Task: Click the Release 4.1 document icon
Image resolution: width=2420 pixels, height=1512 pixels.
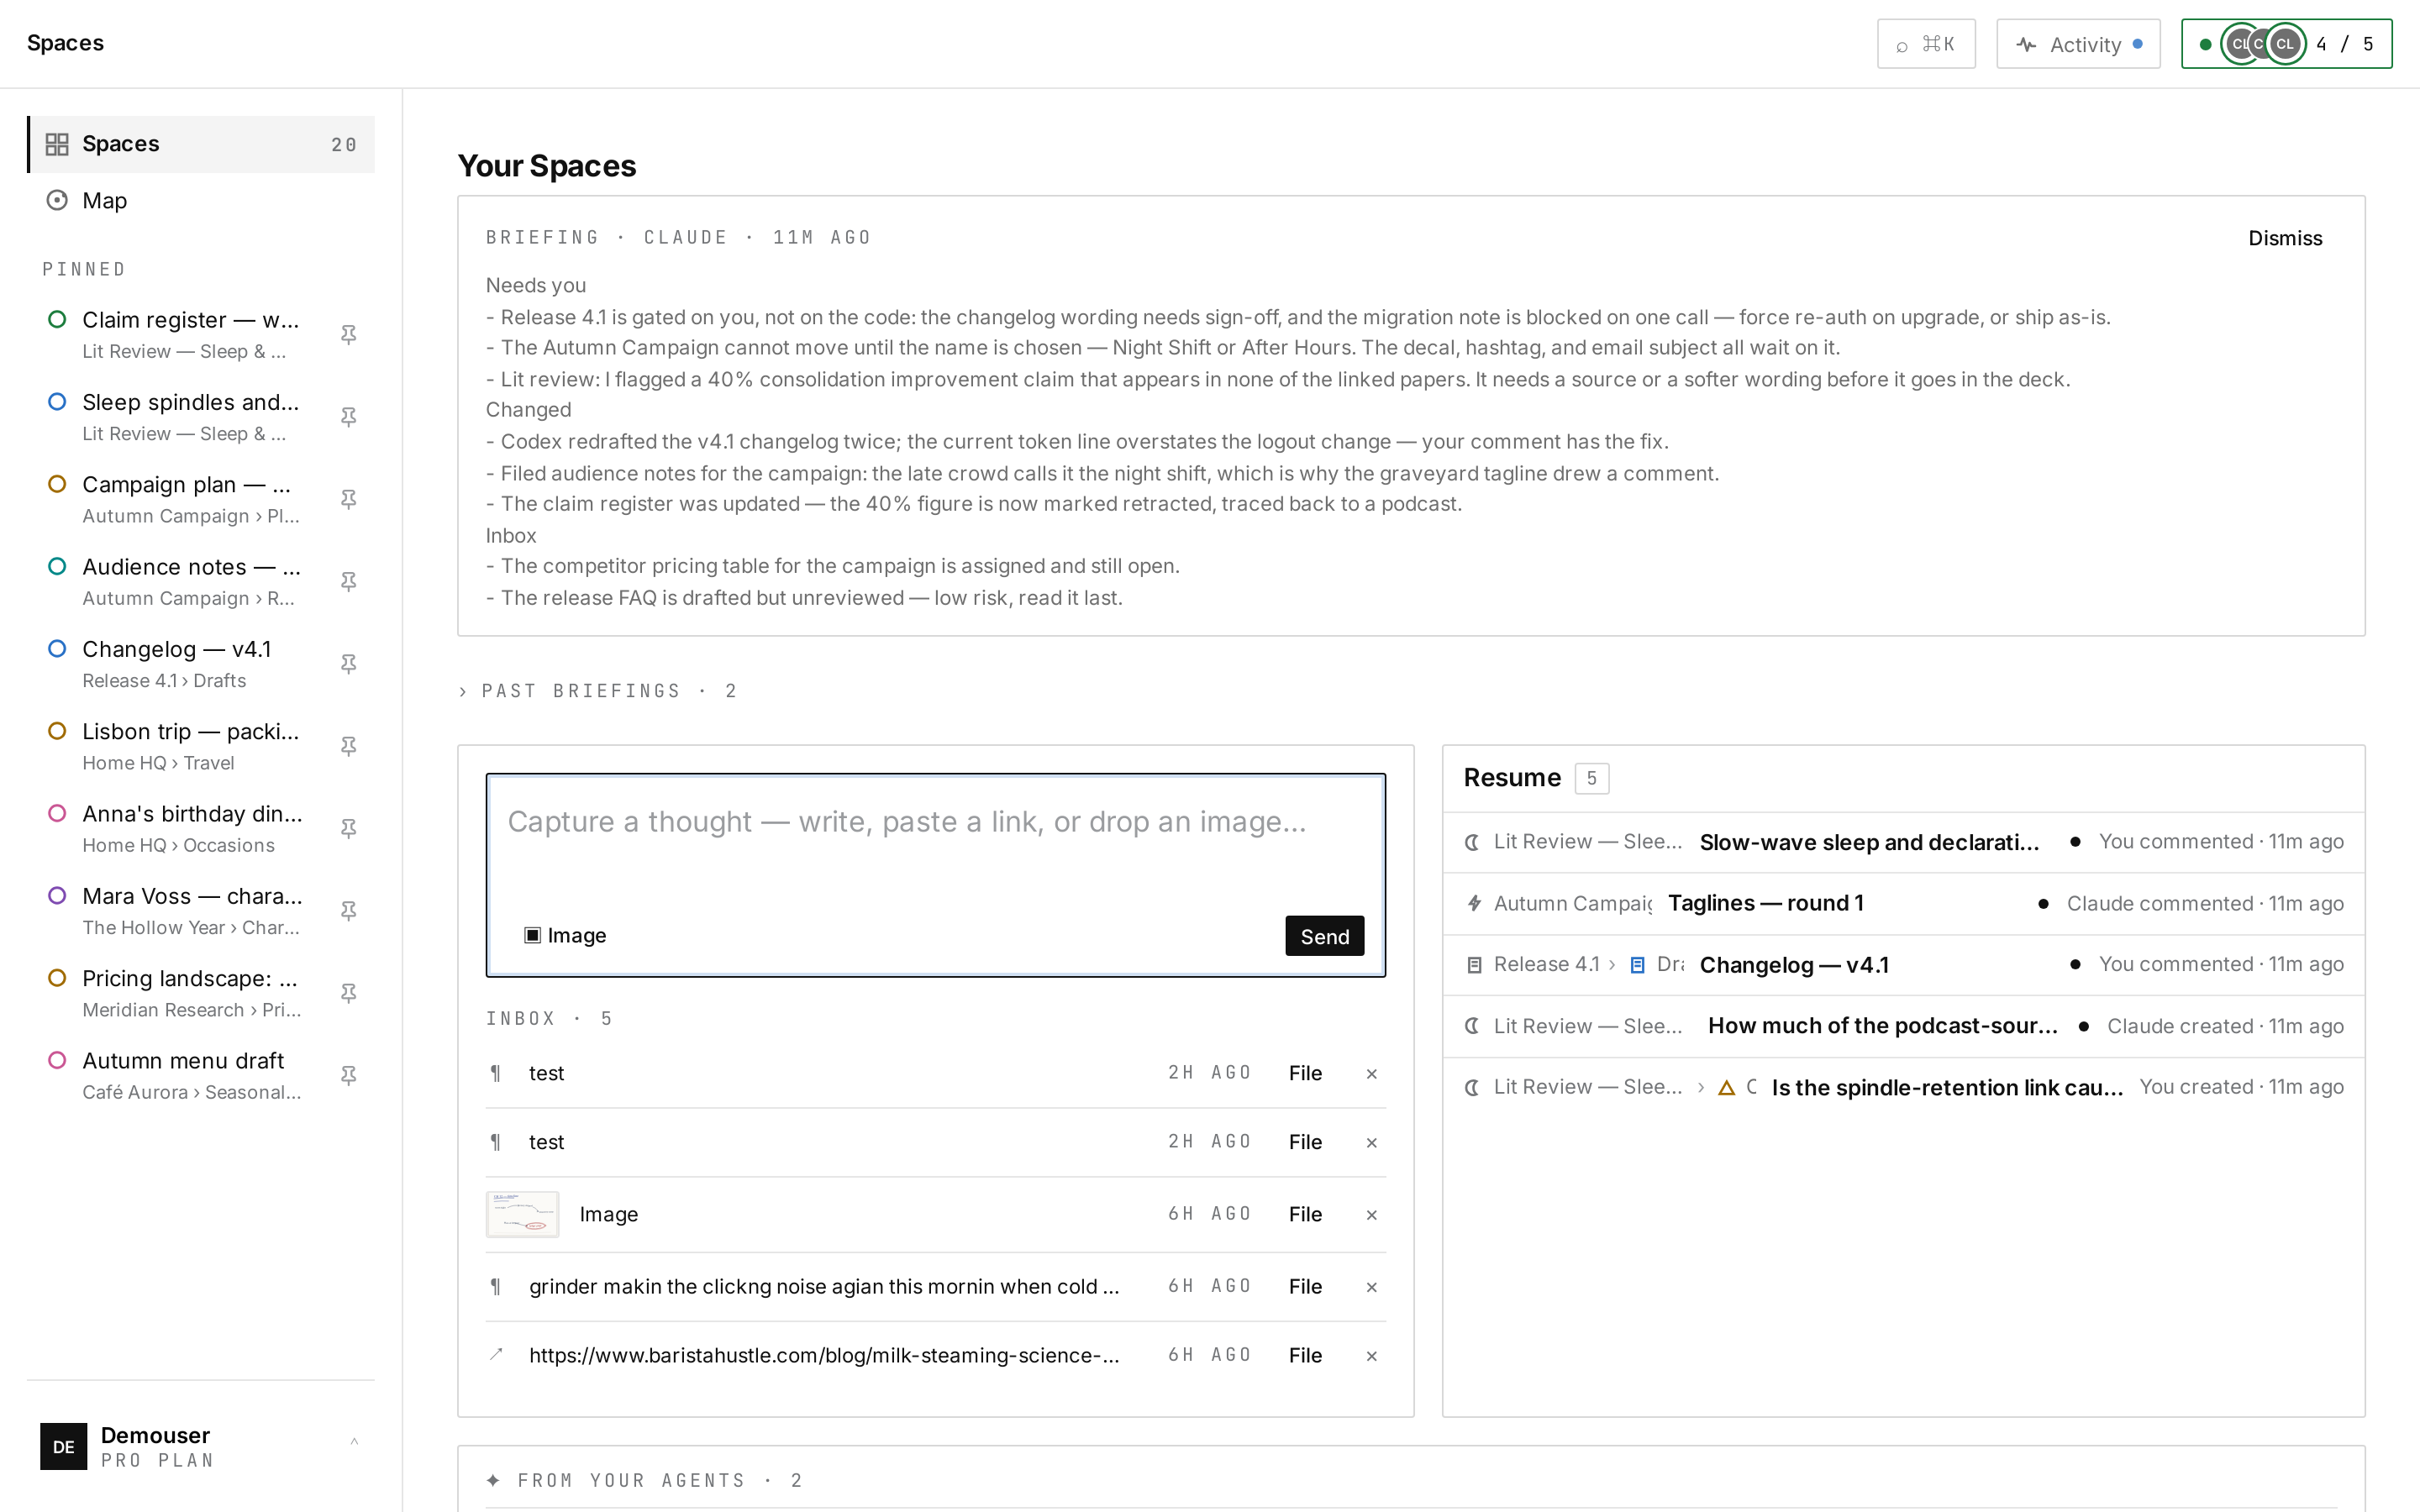Action: [x=1473, y=965]
